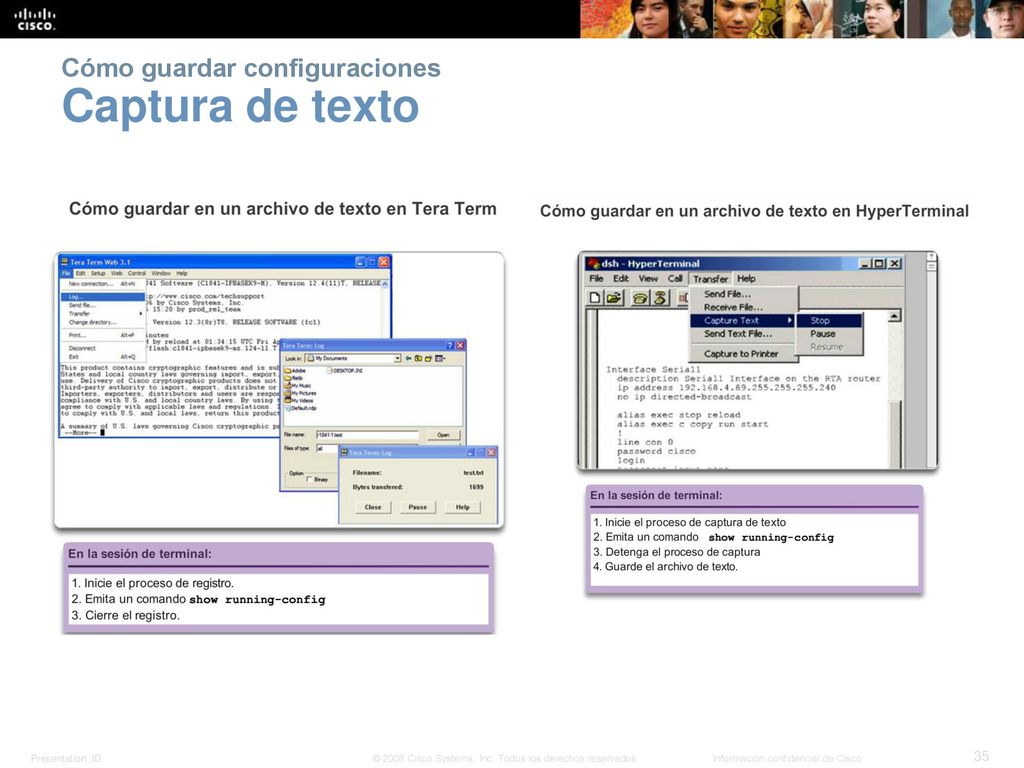The height and width of the screenshot is (768, 1024).
Task: Choose Send Text File... in Transfer menu
Action: (x=744, y=334)
